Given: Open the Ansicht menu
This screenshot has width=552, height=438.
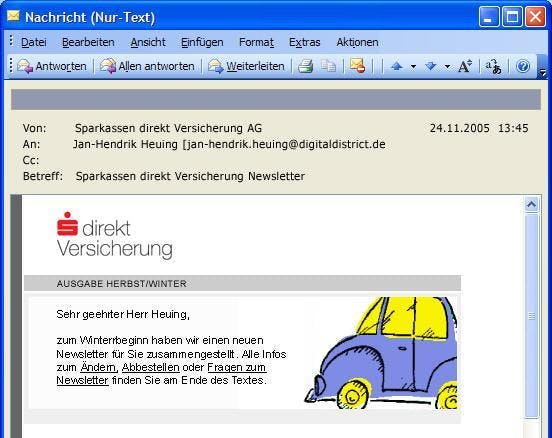Looking at the screenshot, I should (148, 42).
